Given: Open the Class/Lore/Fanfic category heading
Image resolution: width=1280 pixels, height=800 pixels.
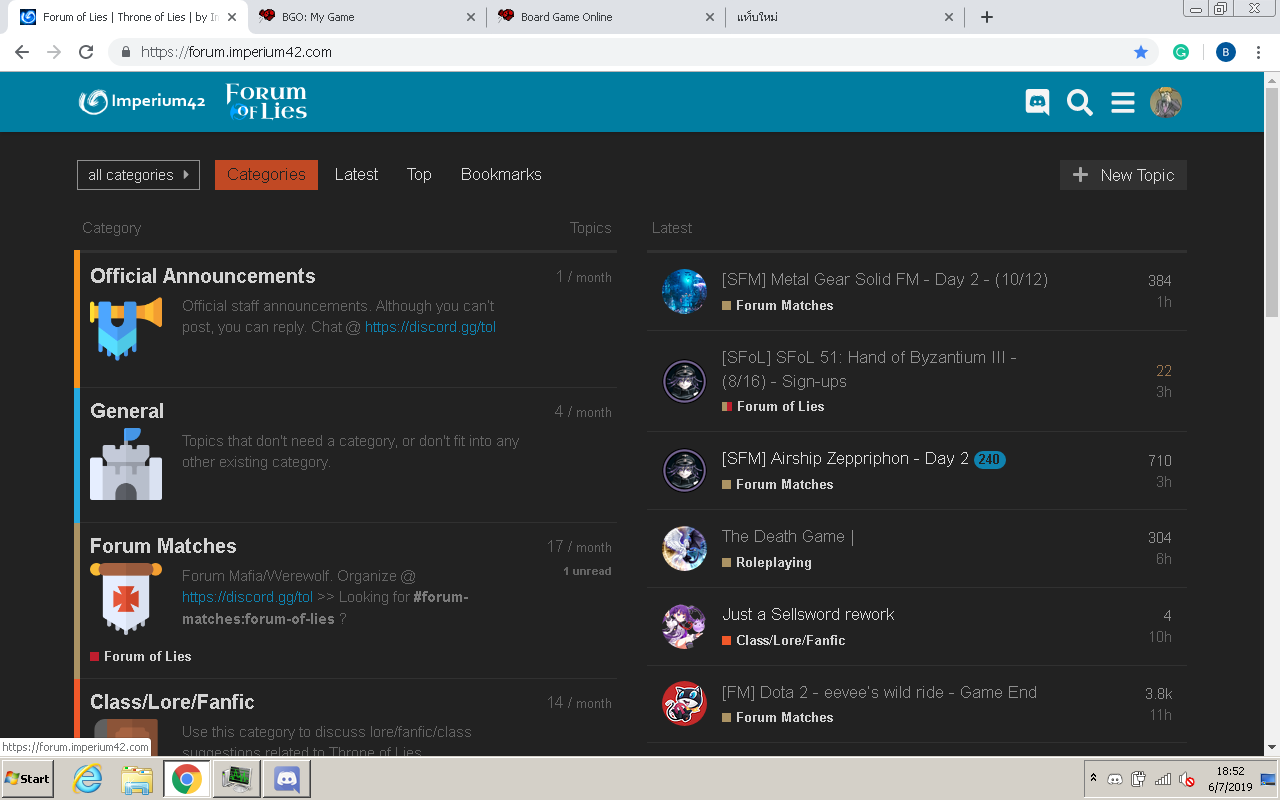Looking at the screenshot, I should [172, 702].
